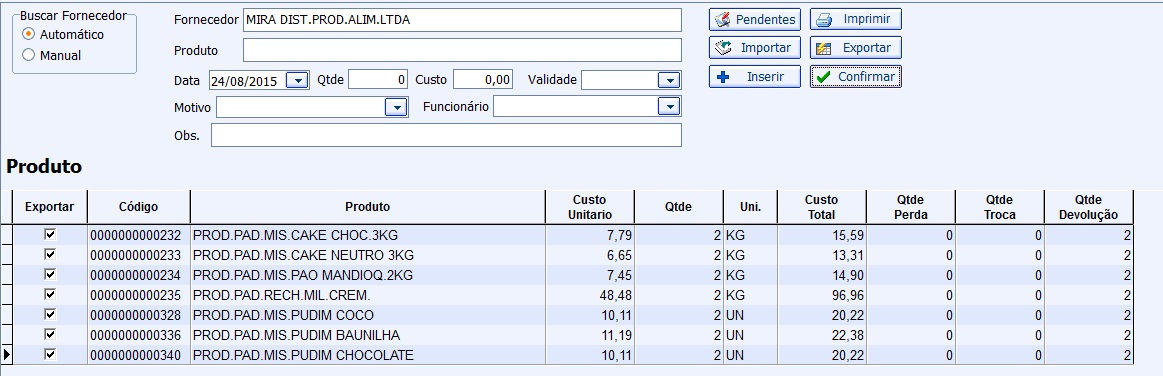The height and width of the screenshot is (376, 1163).
Task: Click the Custo Total column header
Action: tap(821, 207)
